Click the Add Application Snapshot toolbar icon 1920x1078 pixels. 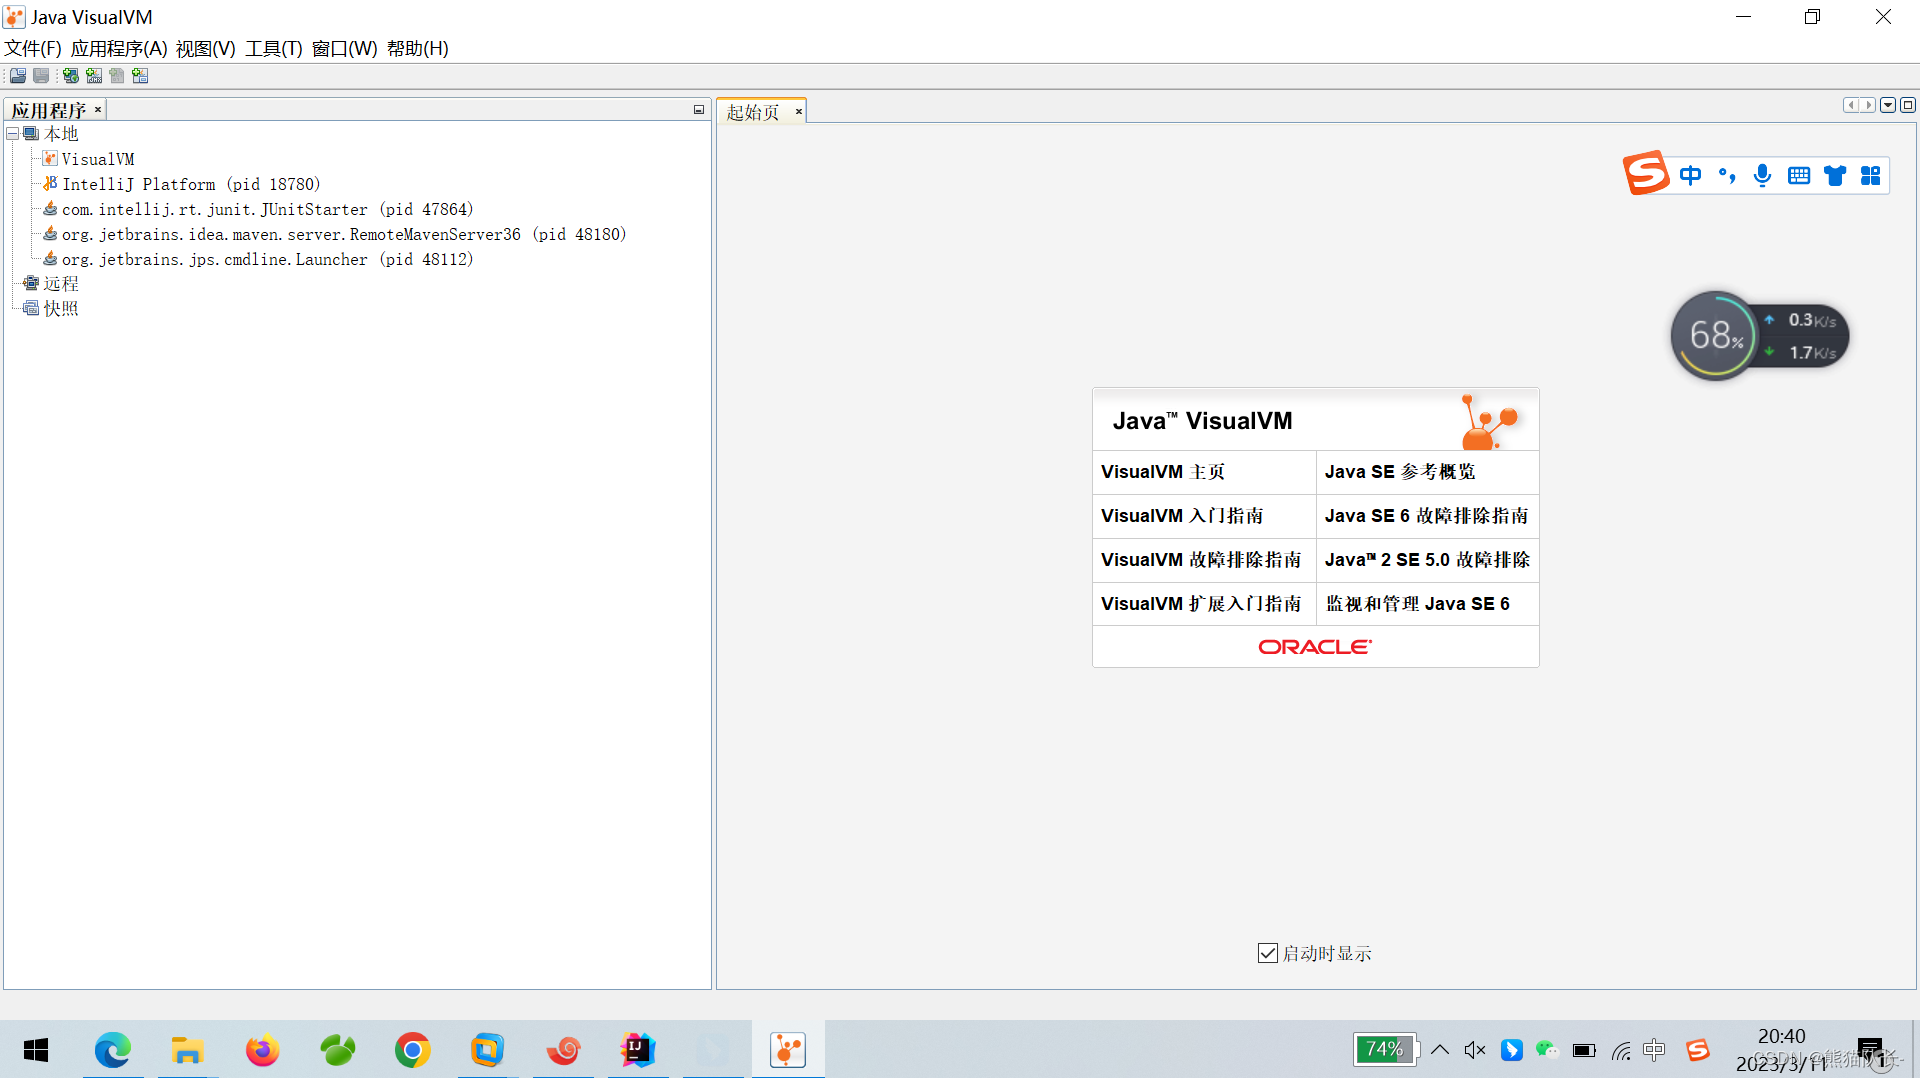tap(140, 76)
